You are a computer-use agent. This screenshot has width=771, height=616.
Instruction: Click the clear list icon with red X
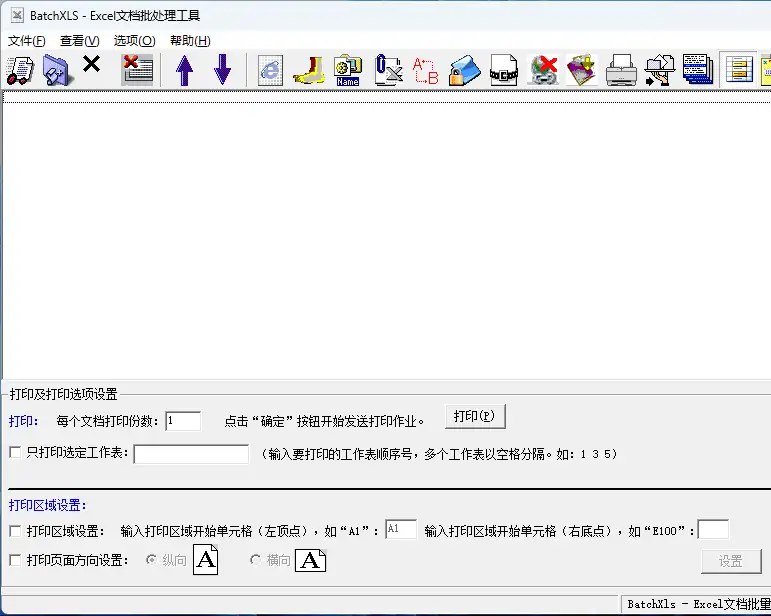137,70
